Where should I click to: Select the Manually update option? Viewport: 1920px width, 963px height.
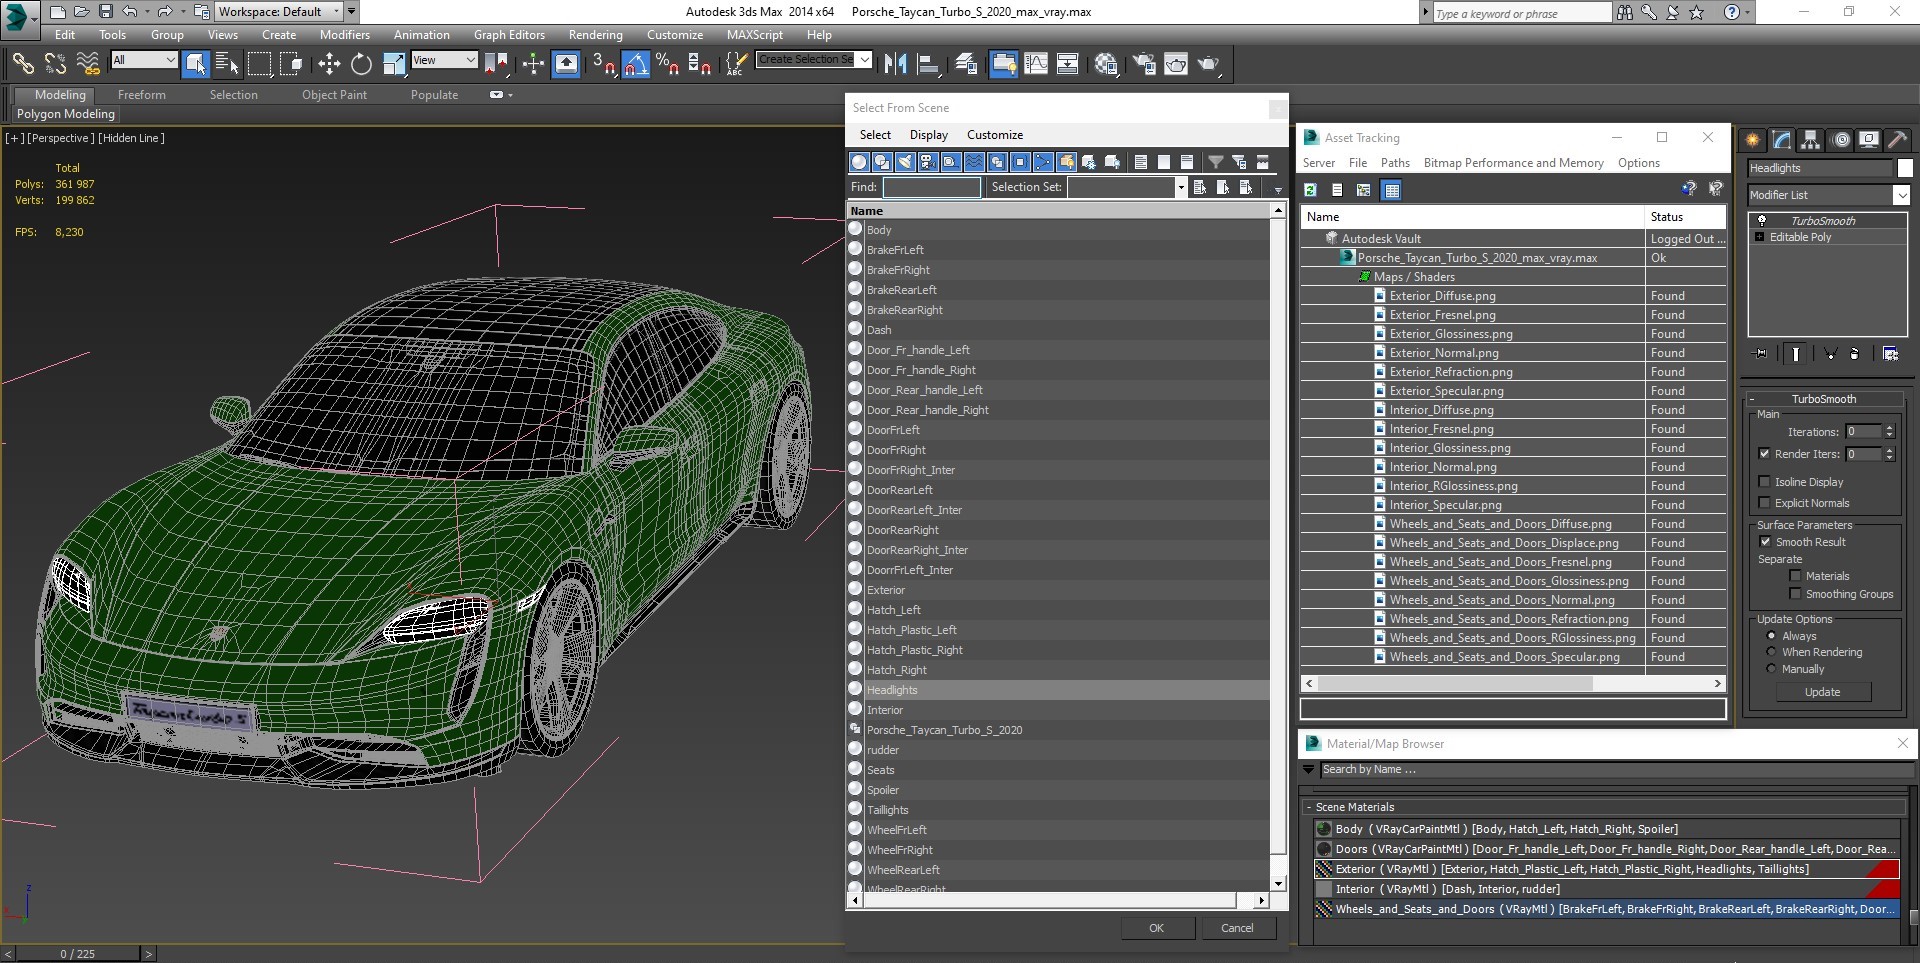click(1771, 669)
